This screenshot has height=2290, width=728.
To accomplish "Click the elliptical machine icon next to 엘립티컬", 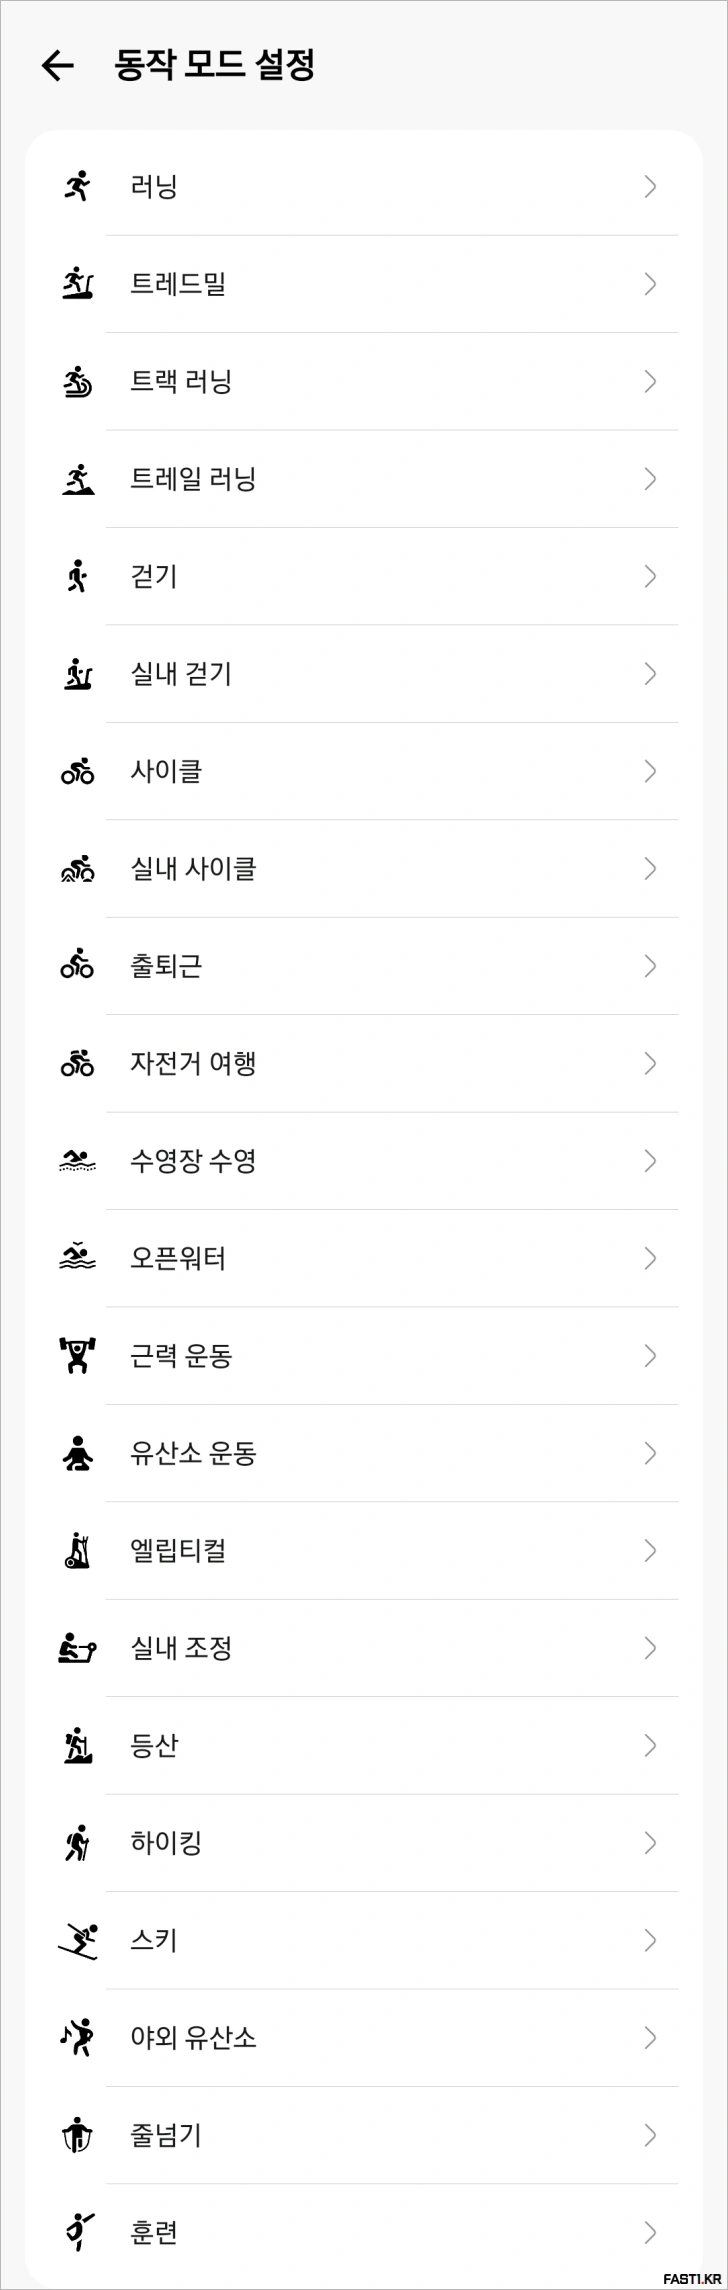I will point(76,1550).
